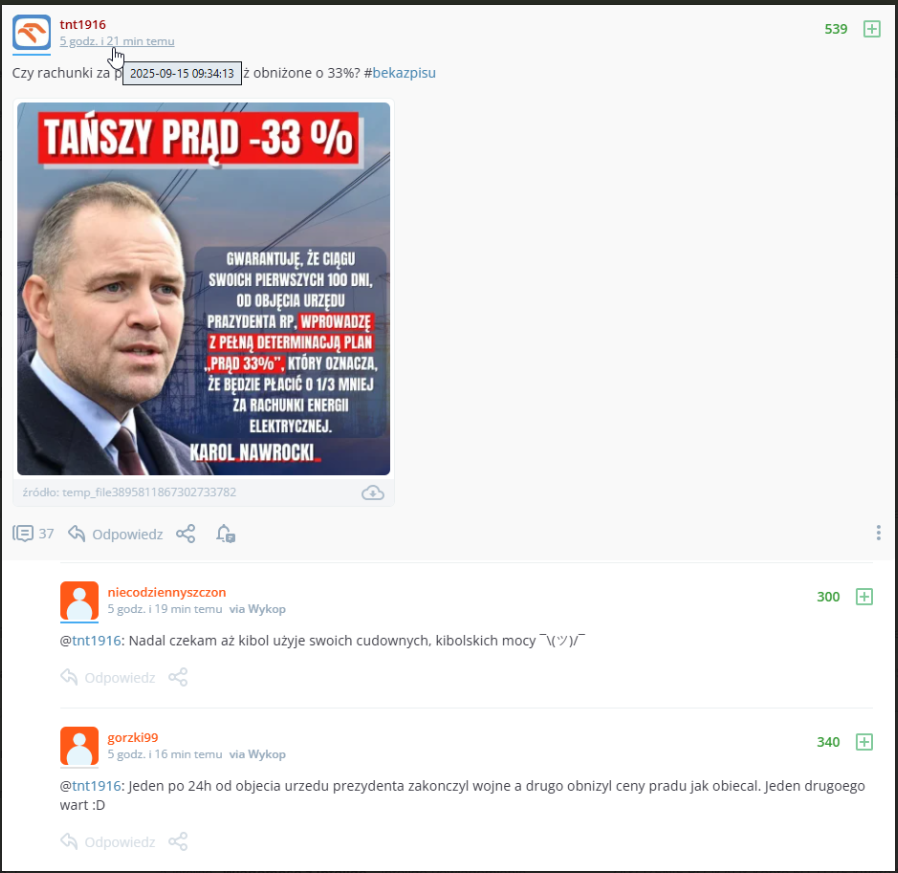Open the post timestamp permalink

coord(117,41)
